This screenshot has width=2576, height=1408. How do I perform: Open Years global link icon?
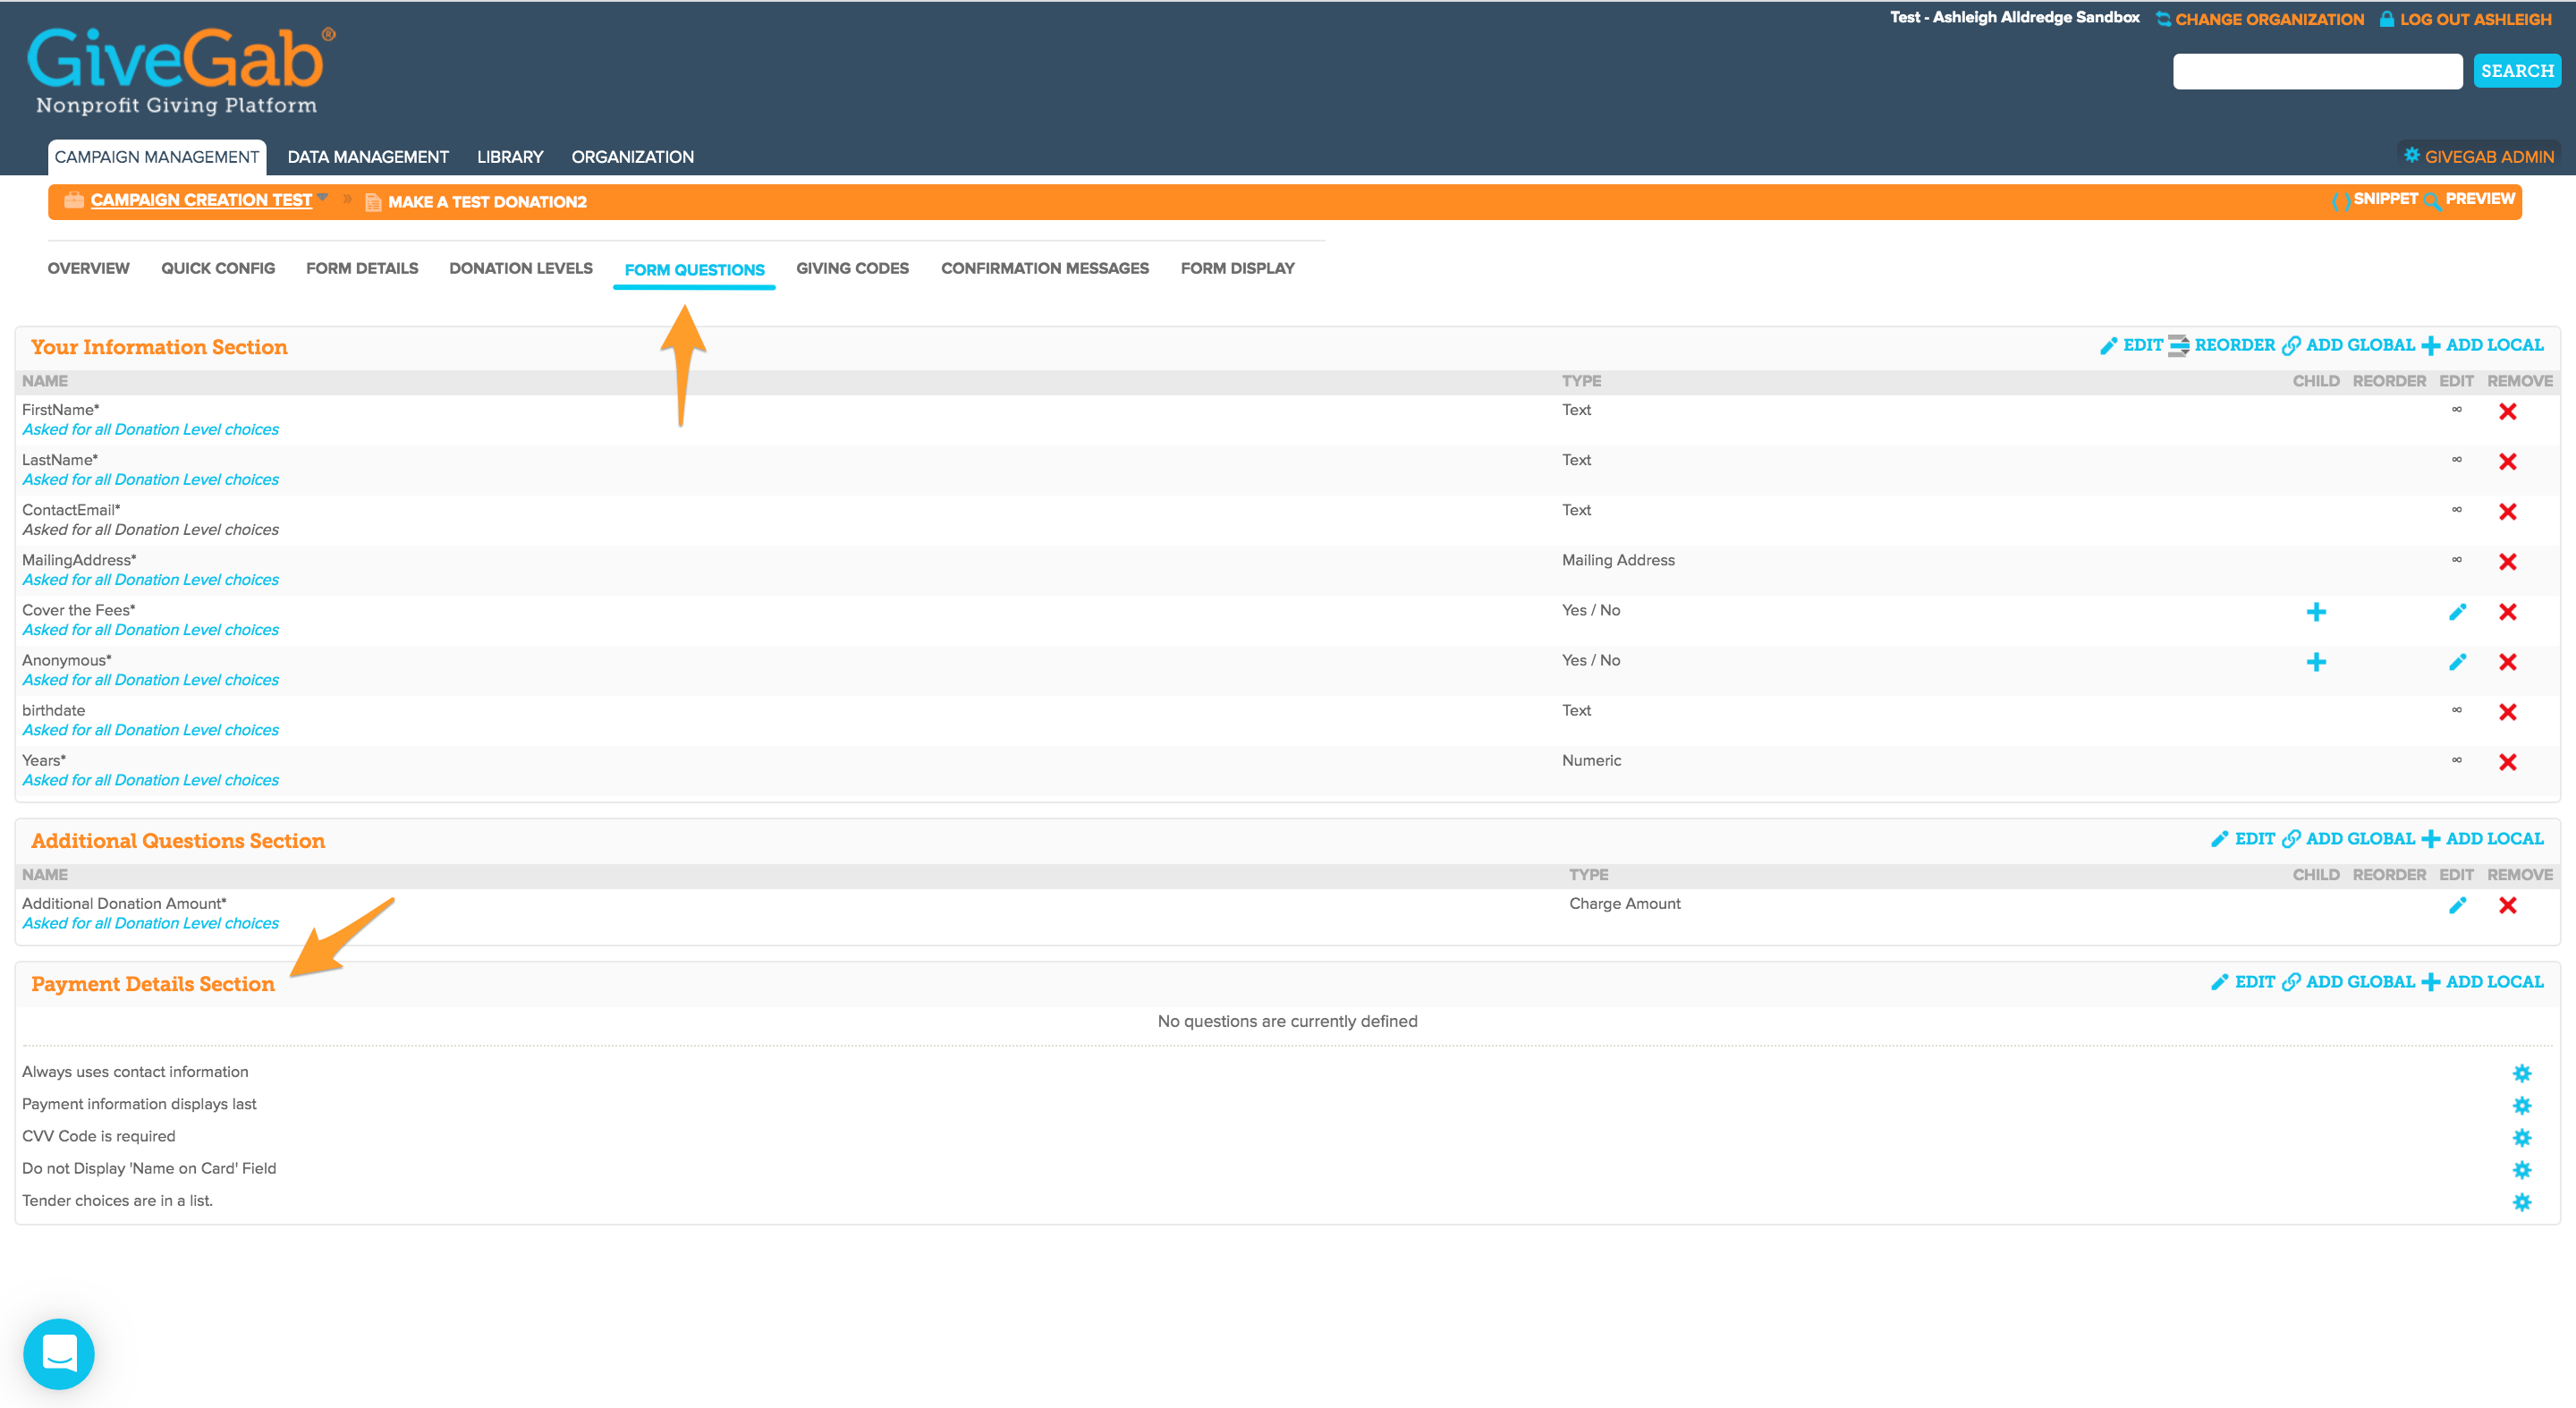[2456, 760]
